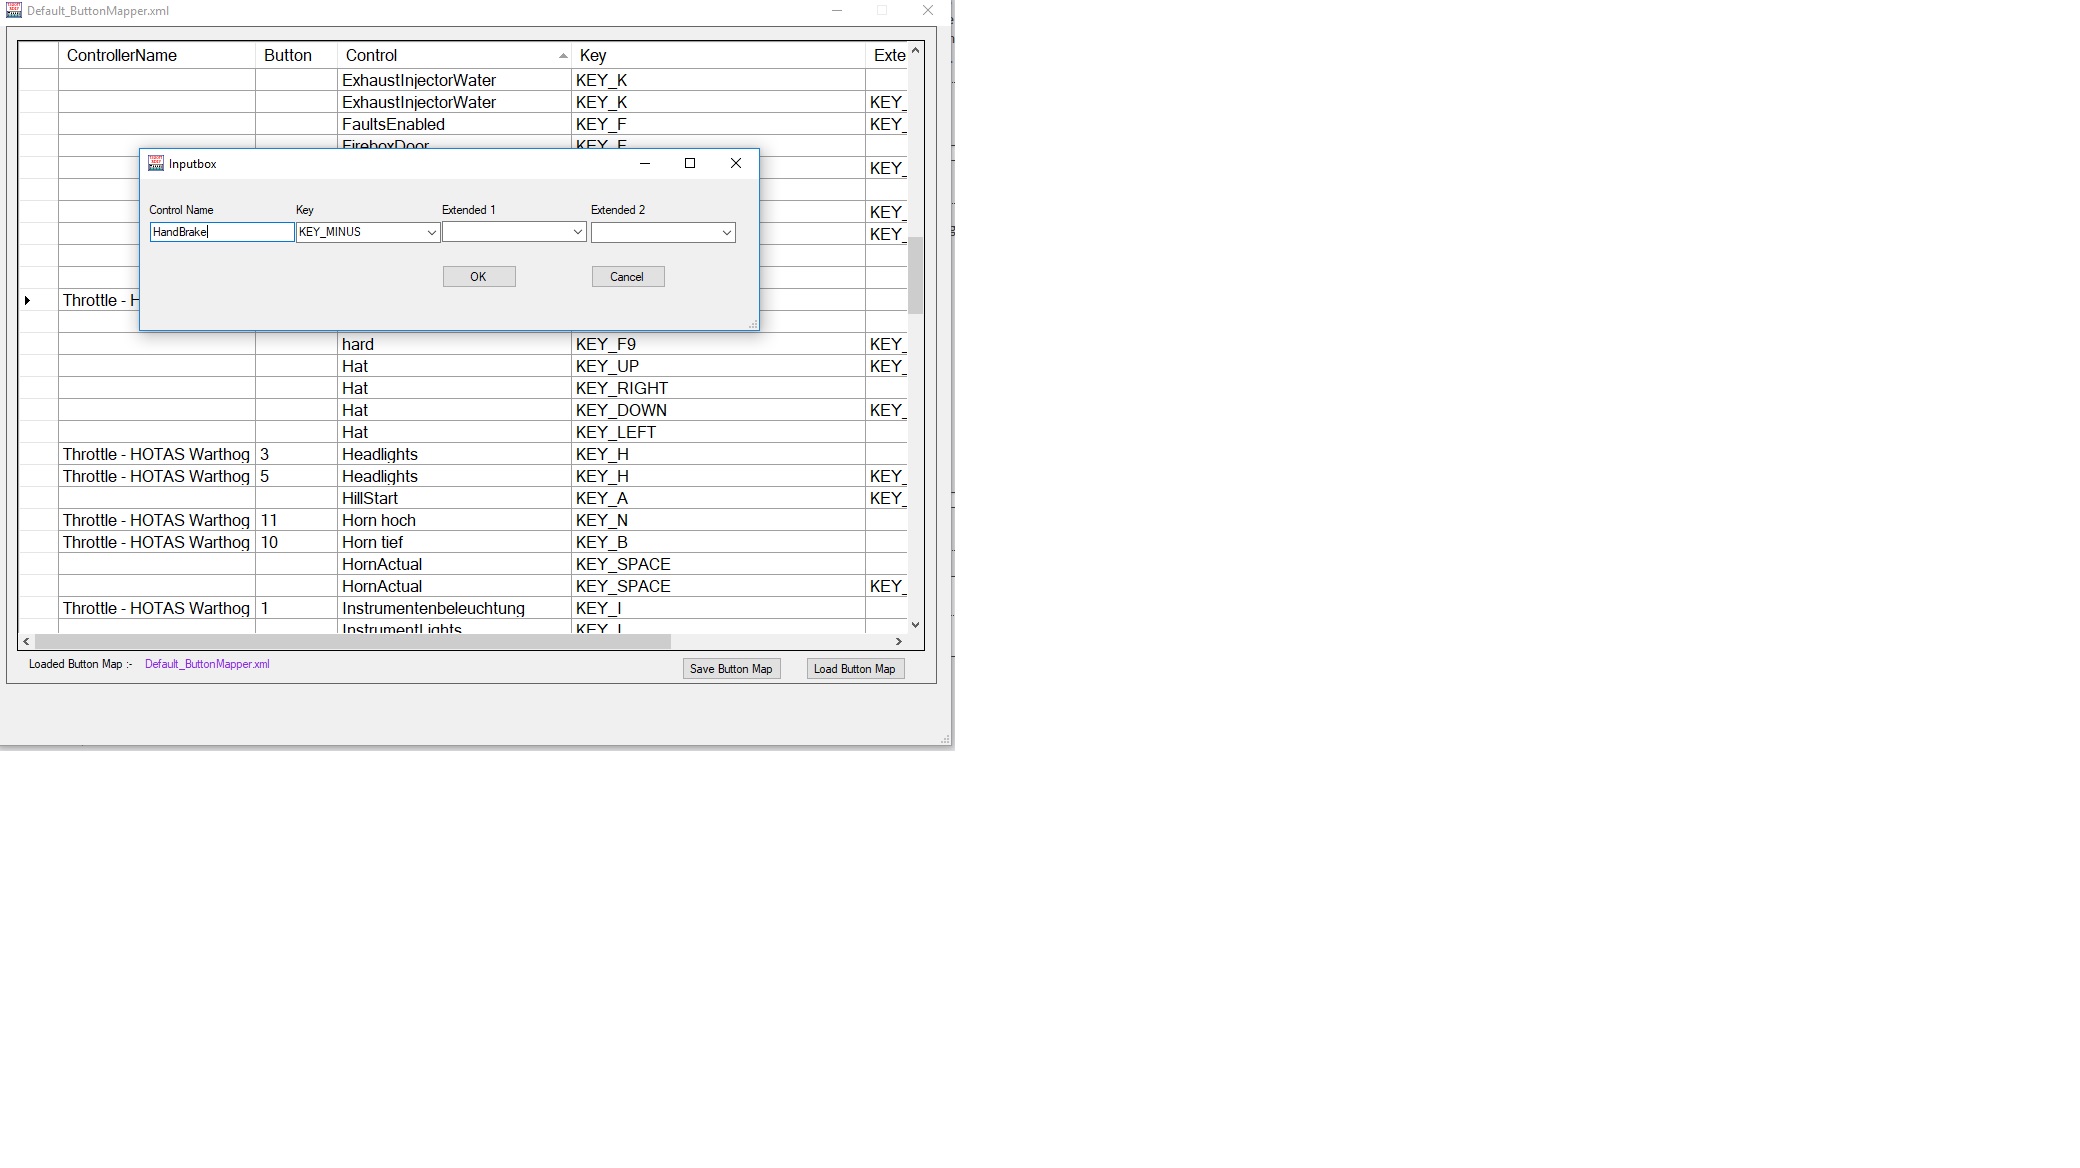Minimize the Inputbox dialog
2080x1168 pixels.
click(644, 163)
